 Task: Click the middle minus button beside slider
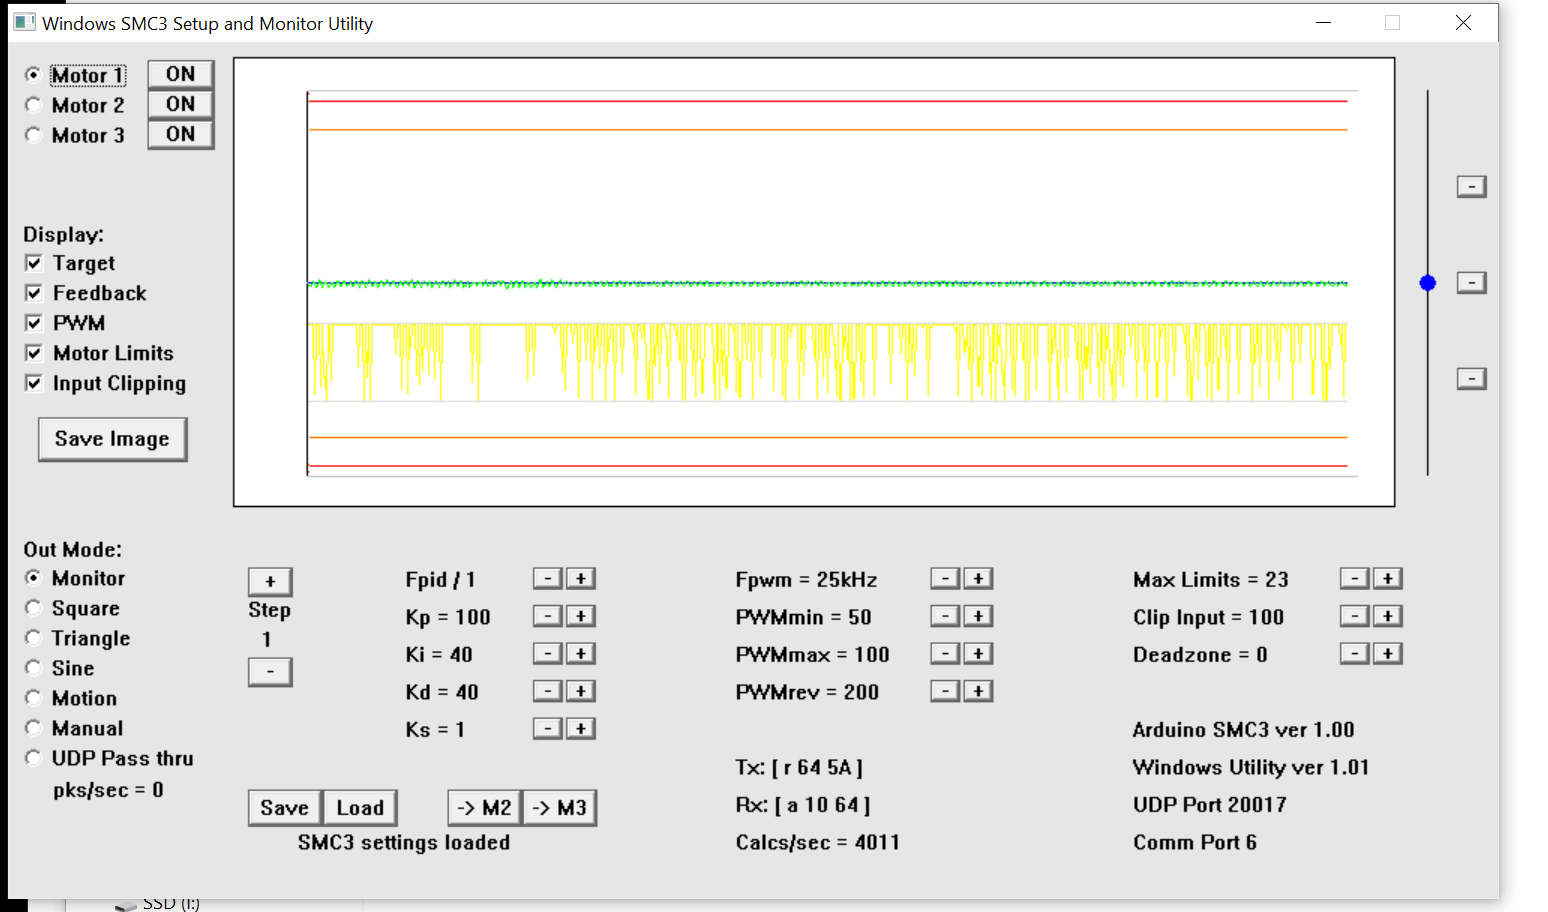(1472, 283)
